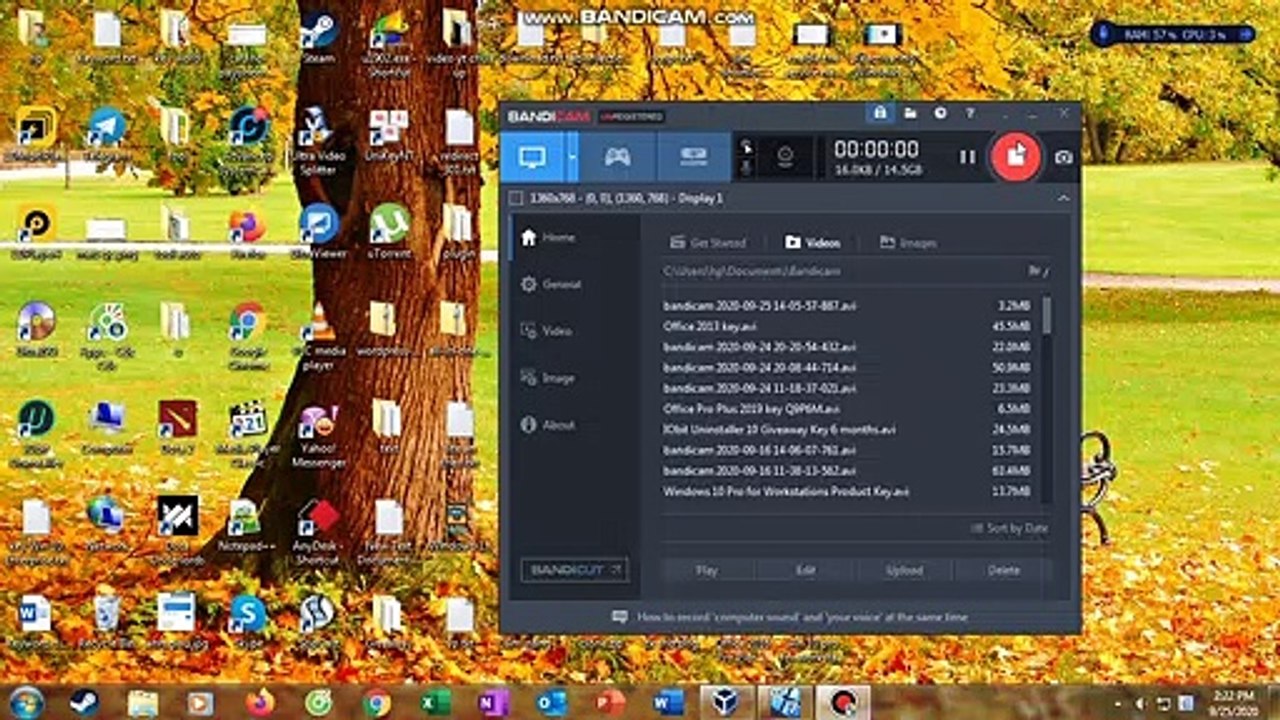Open Ultra Video Splitter desktop shortcut
The image size is (1280, 720).
click(x=318, y=141)
